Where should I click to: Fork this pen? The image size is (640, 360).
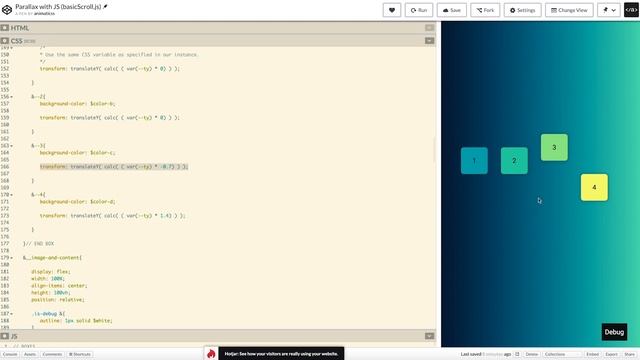(485, 10)
